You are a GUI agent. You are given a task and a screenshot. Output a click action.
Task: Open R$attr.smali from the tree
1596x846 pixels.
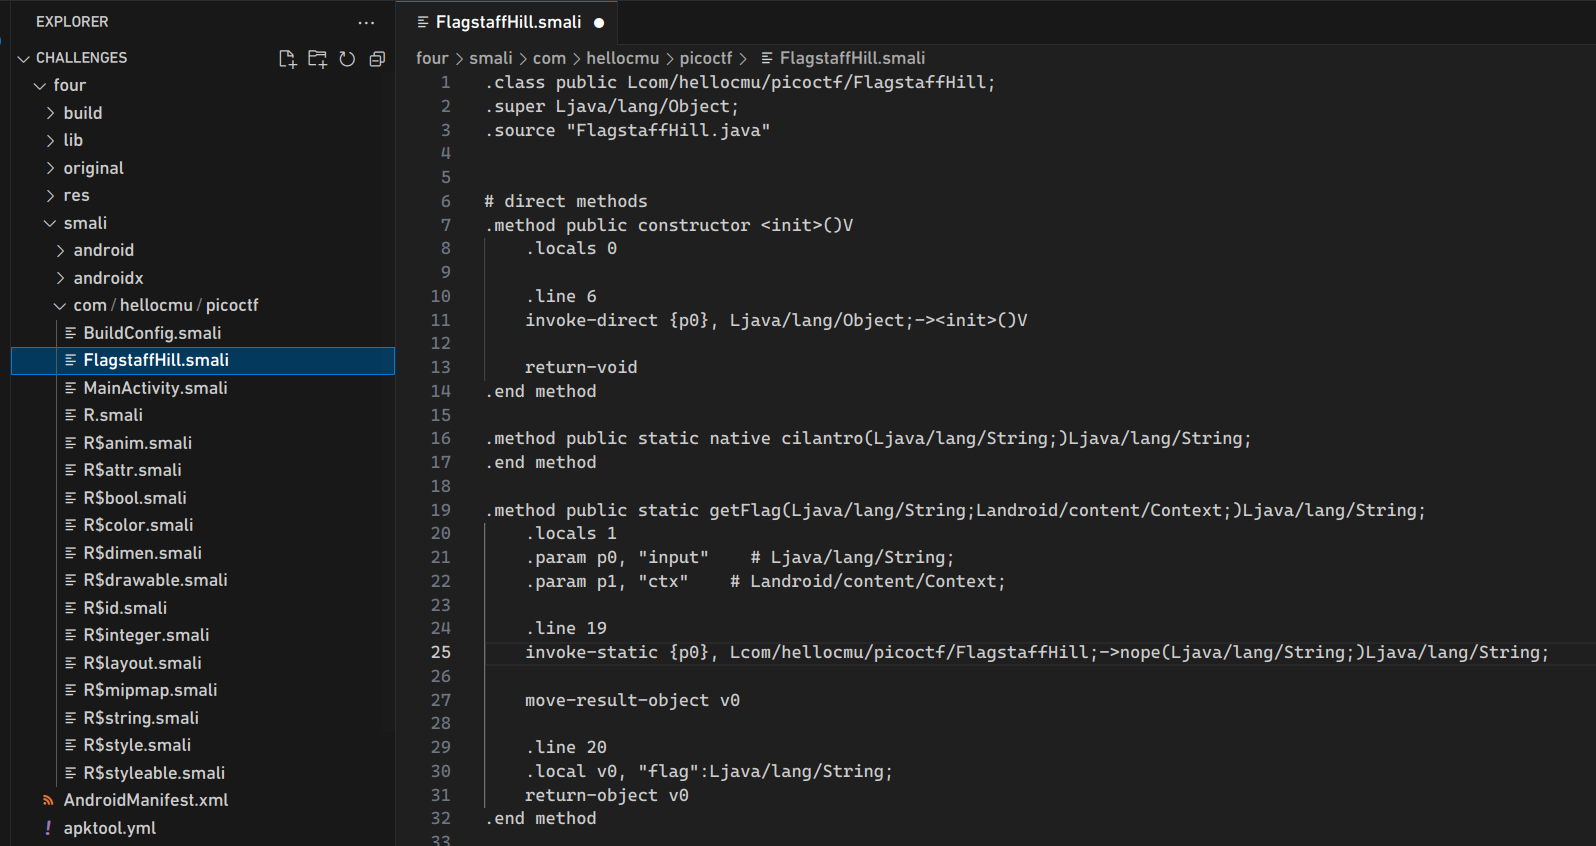pos(203,471)
